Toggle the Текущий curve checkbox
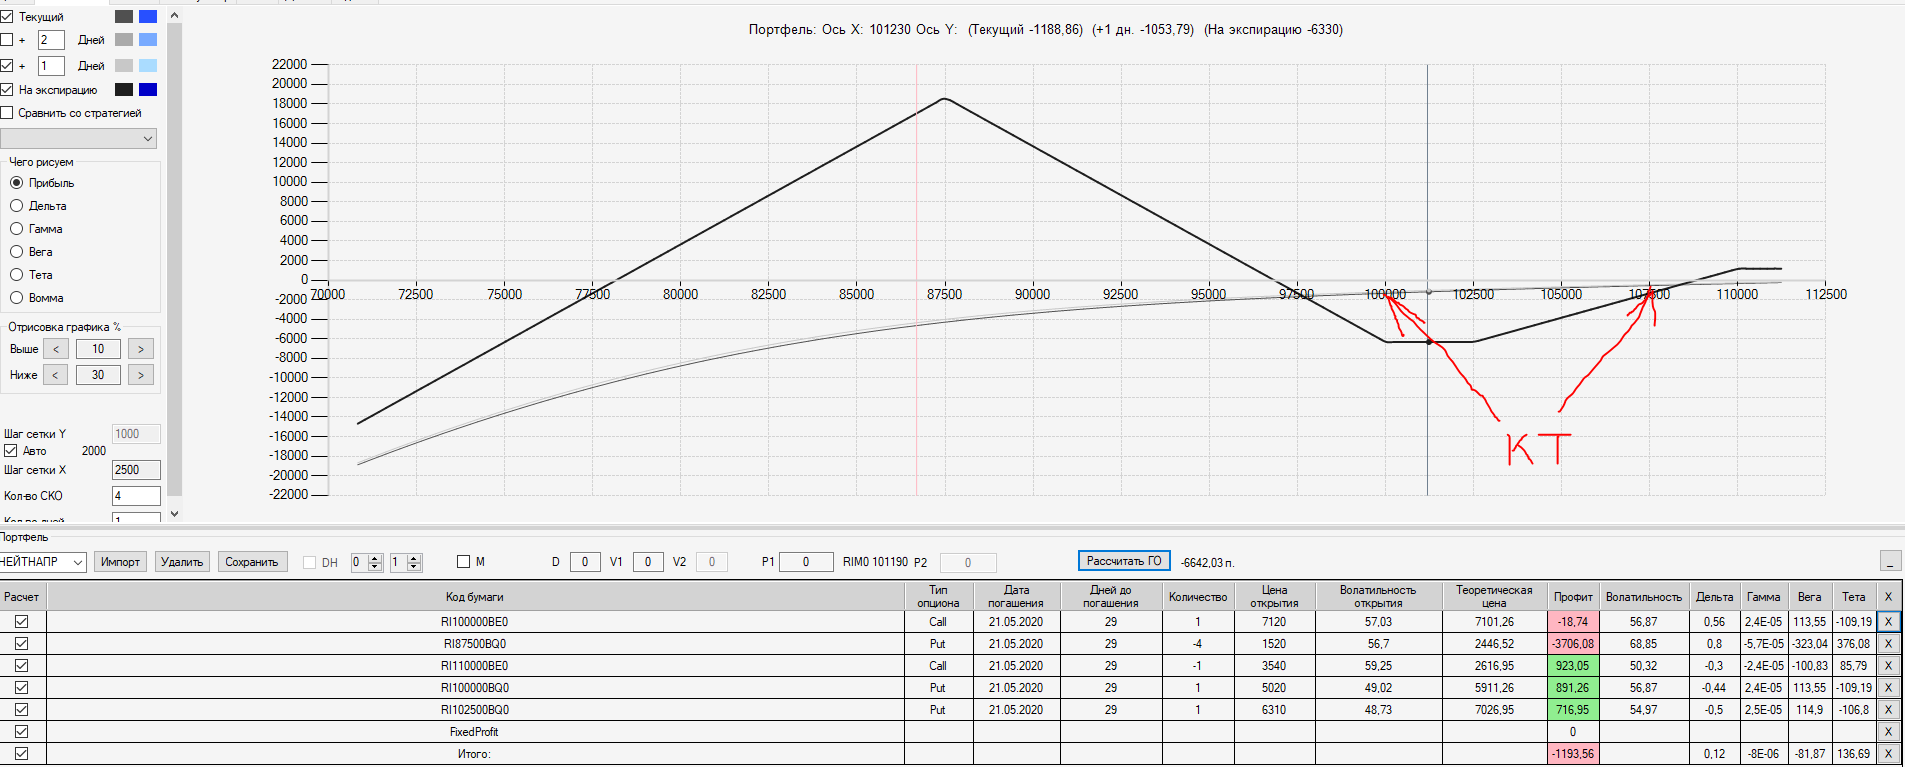This screenshot has width=1905, height=767. point(7,17)
